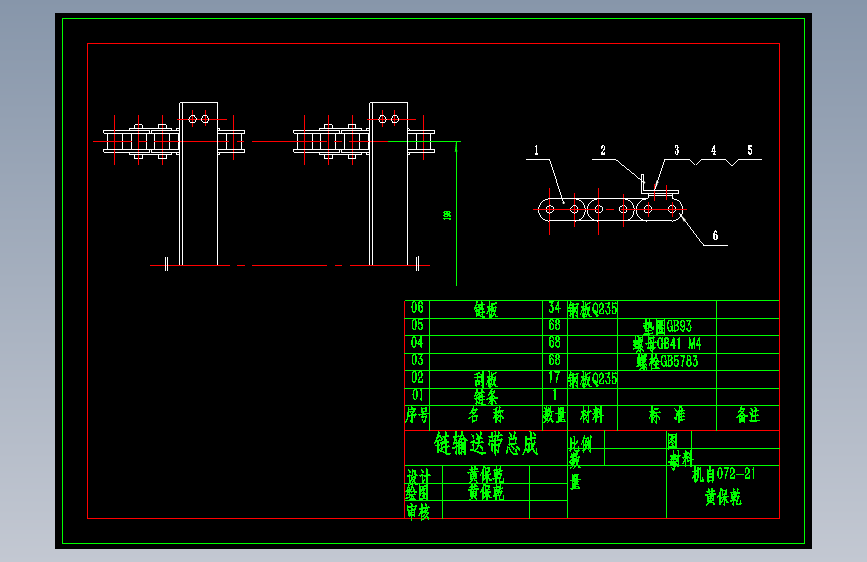867x562 pixels.
Task: Select the cell 垫圈GB93 in row 05
Action: tap(667, 326)
